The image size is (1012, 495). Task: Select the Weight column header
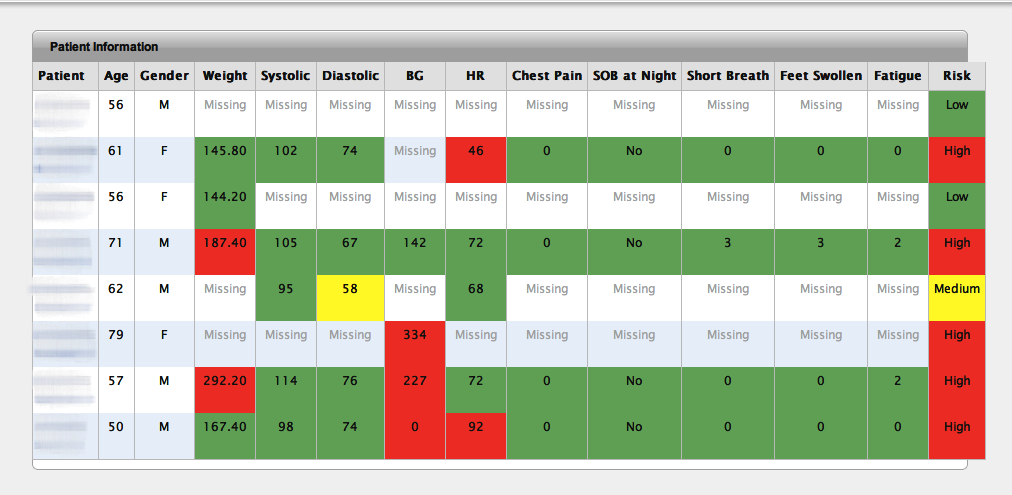click(x=225, y=76)
